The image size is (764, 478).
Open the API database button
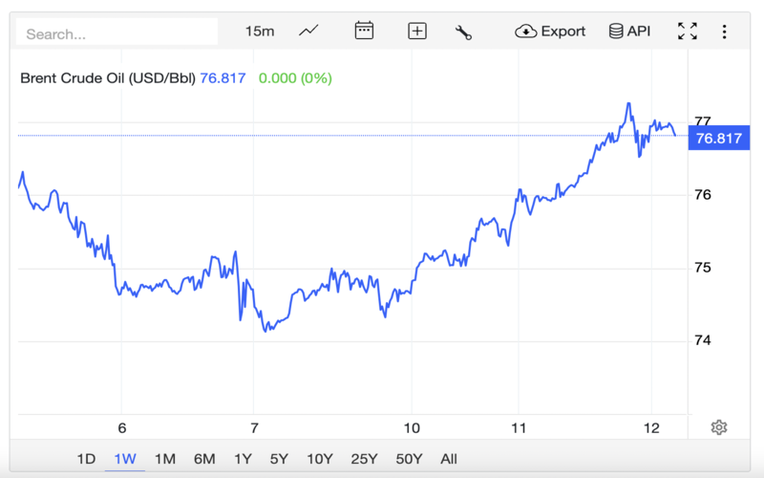pyautogui.click(x=630, y=31)
